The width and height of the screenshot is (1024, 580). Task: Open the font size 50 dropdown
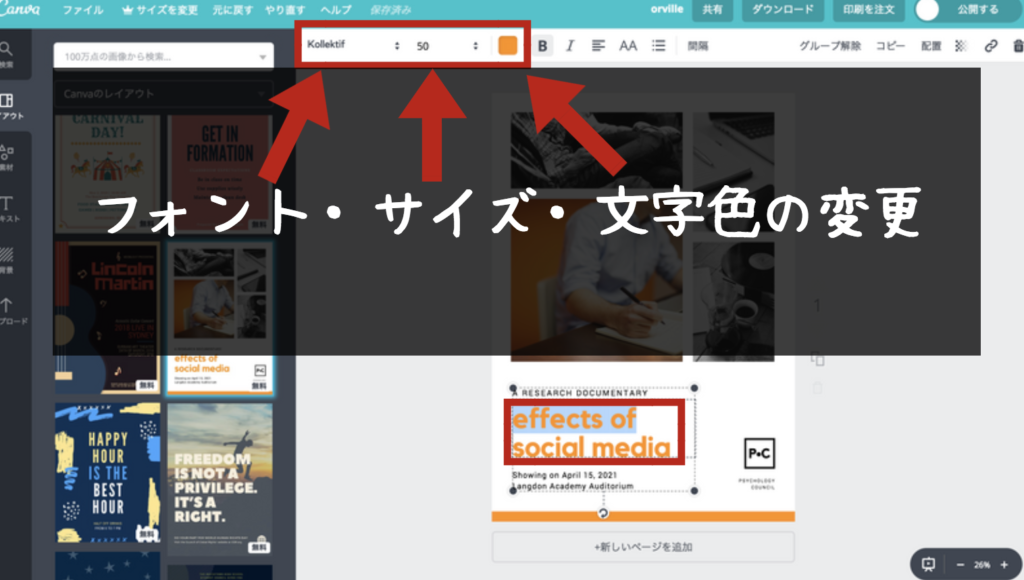tap(447, 46)
